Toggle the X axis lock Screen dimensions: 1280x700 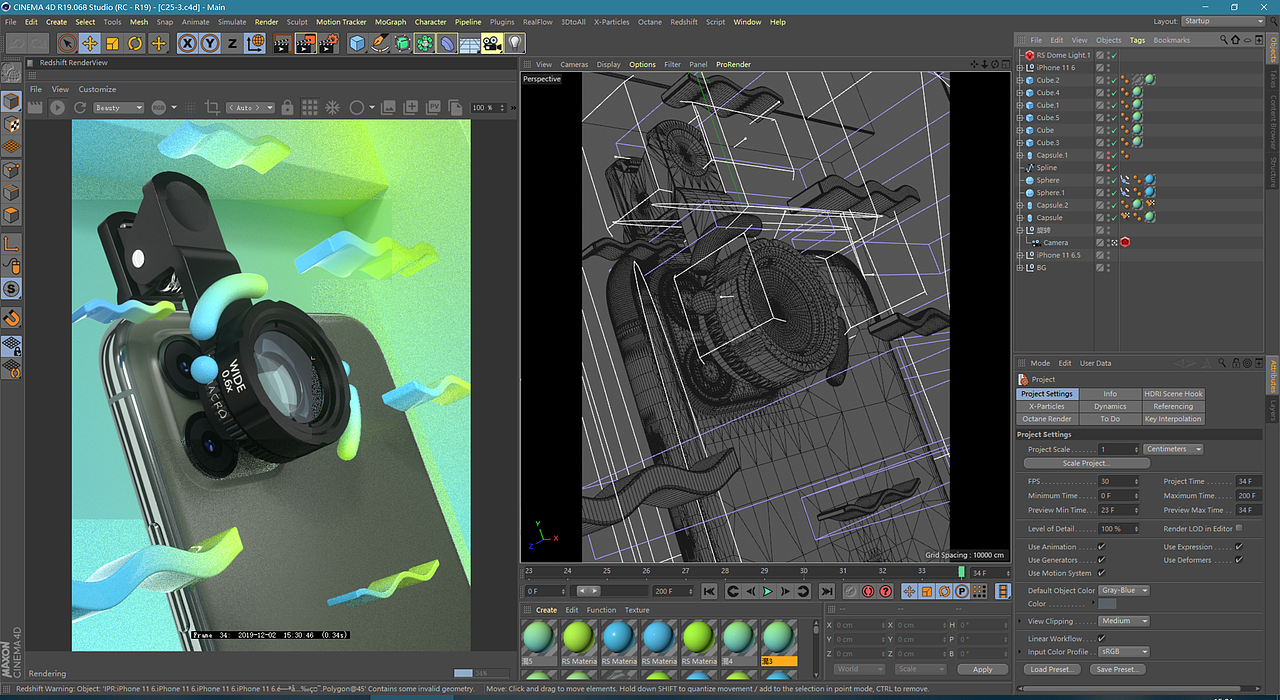pos(187,43)
